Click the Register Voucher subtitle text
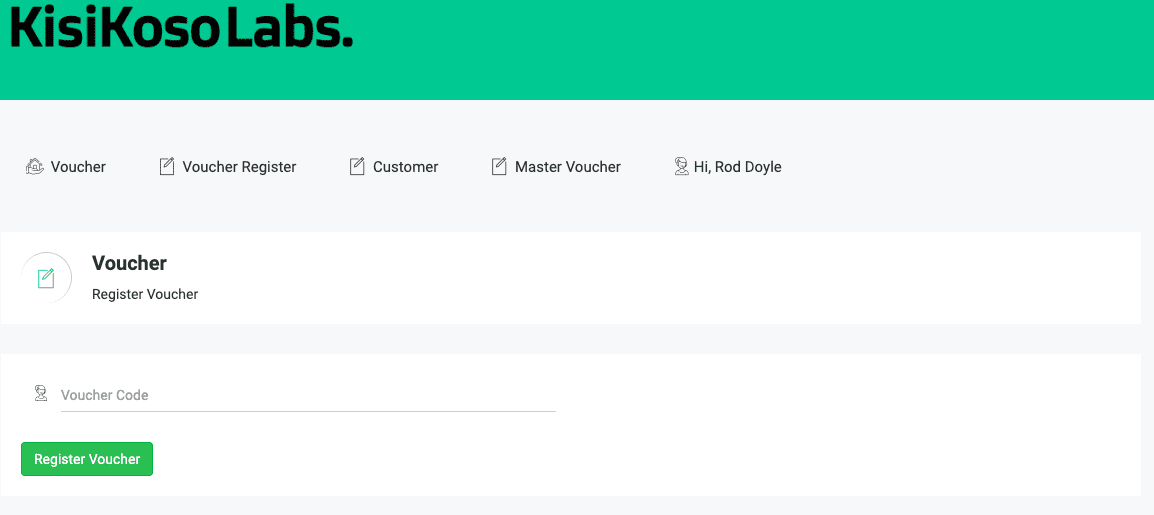This screenshot has width=1154, height=515. tap(145, 294)
